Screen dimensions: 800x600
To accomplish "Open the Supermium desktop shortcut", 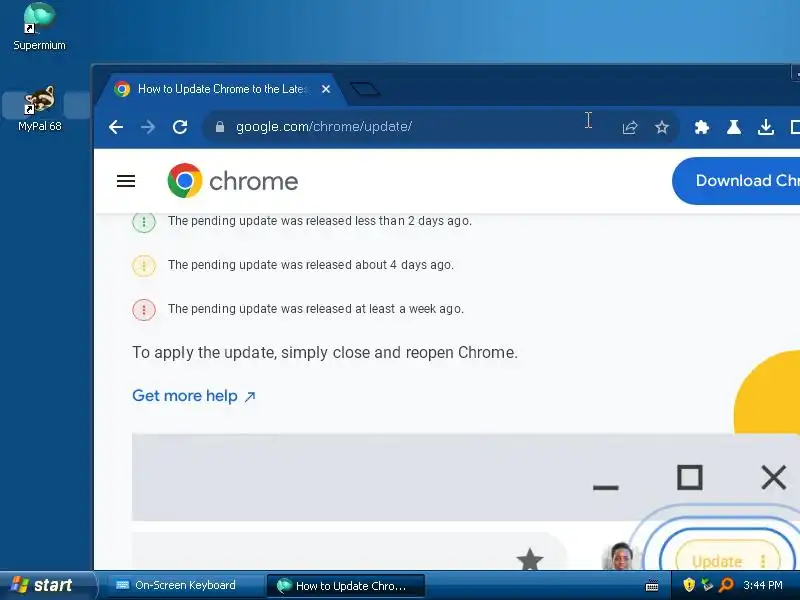I will coord(39,27).
